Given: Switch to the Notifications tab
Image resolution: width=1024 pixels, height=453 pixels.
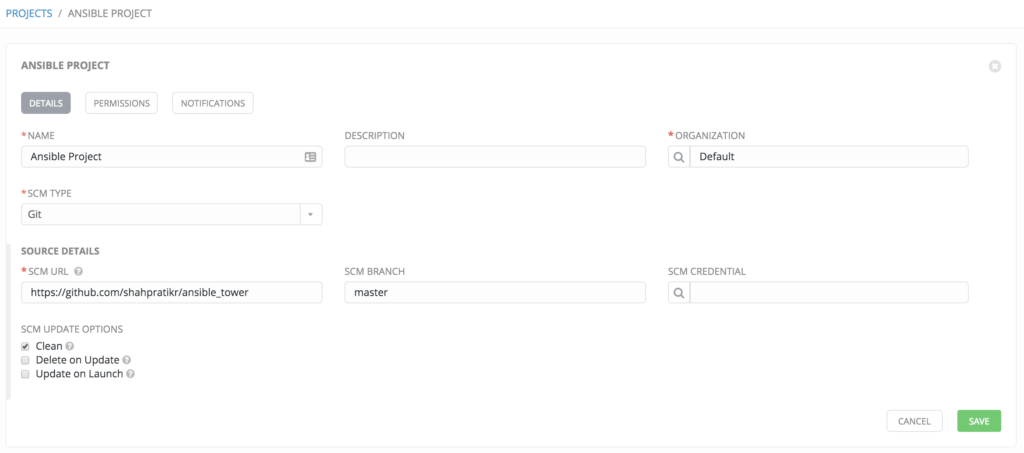Looking at the screenshot, I should pos(213,103).
